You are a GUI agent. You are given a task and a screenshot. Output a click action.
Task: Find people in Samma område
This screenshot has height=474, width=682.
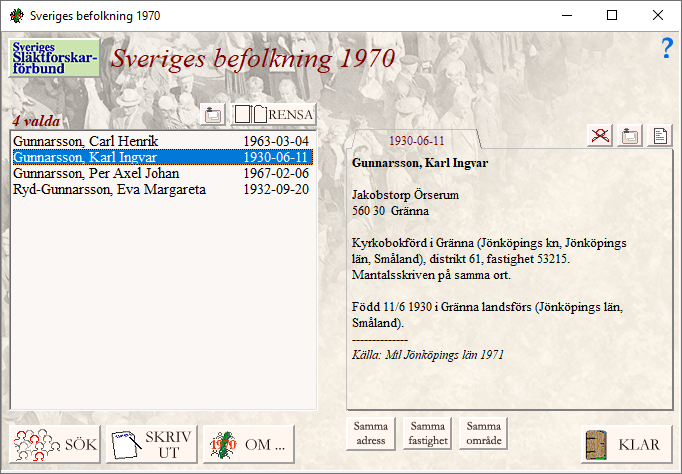(x=484, y=434)
